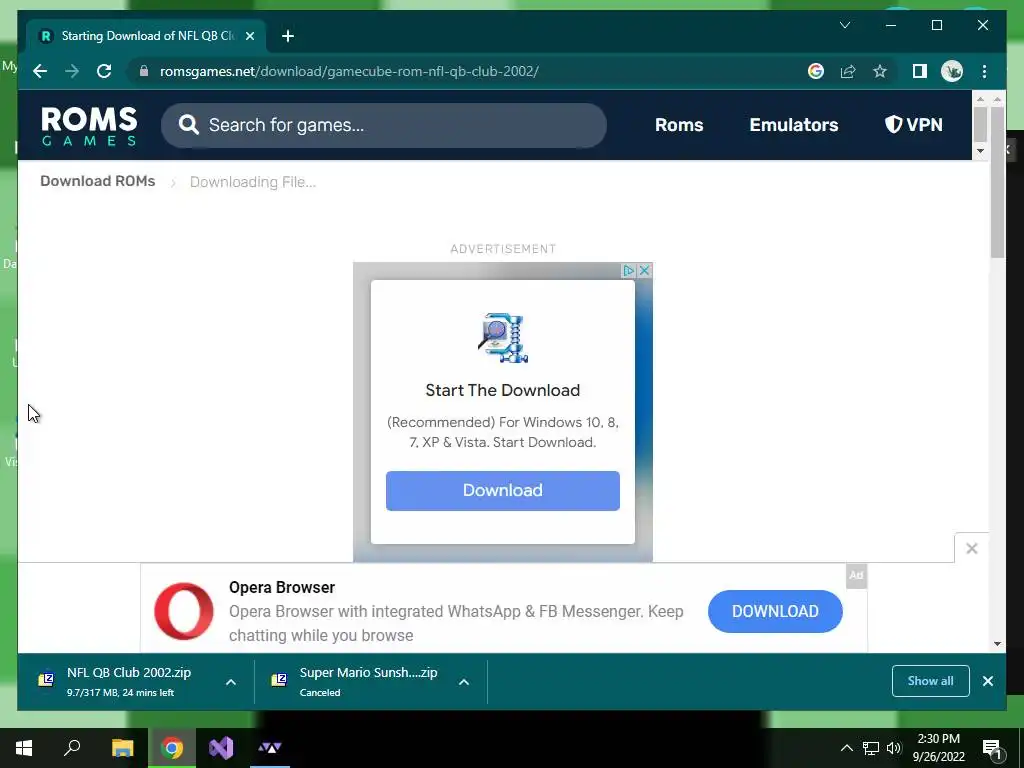
Task: Reload the current page
Action: pyautogui.click(x=104, y=71)
